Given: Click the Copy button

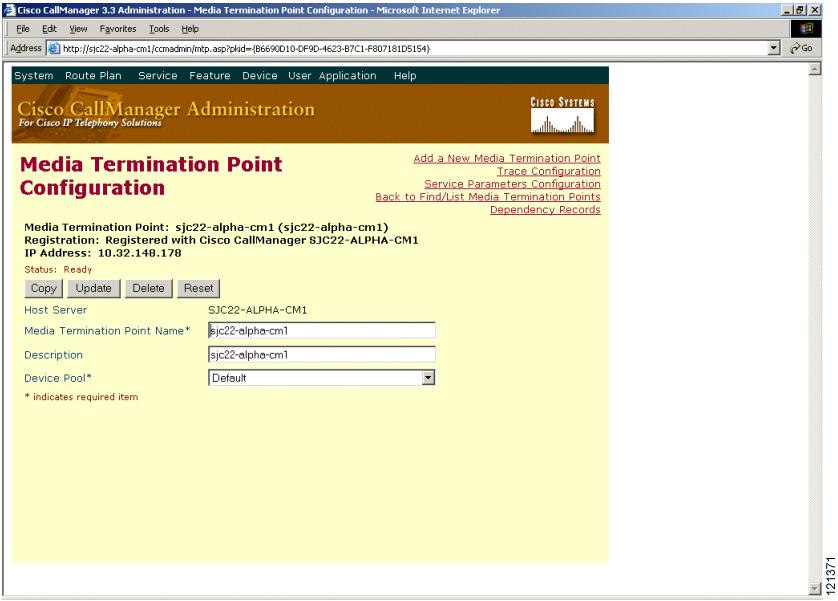Looking at the screenshot, I should point(44,288).
